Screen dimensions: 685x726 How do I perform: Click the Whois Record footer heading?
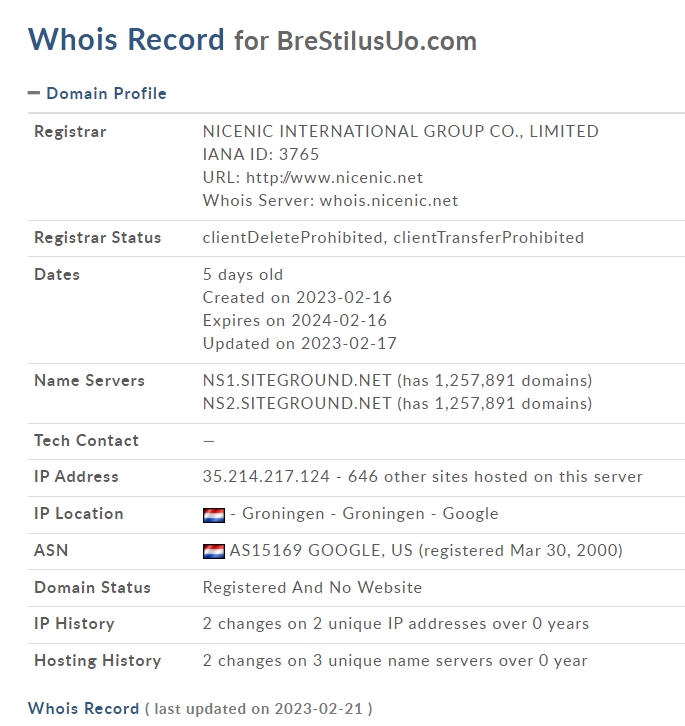pyautogui.click(x=83, y=708)
